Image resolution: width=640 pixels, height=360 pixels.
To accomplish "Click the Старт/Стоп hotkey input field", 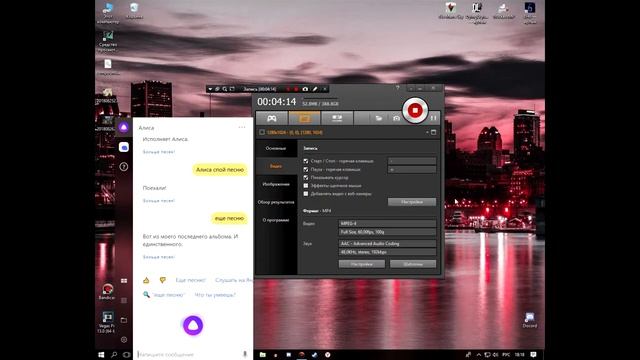I will click(412, 161).
